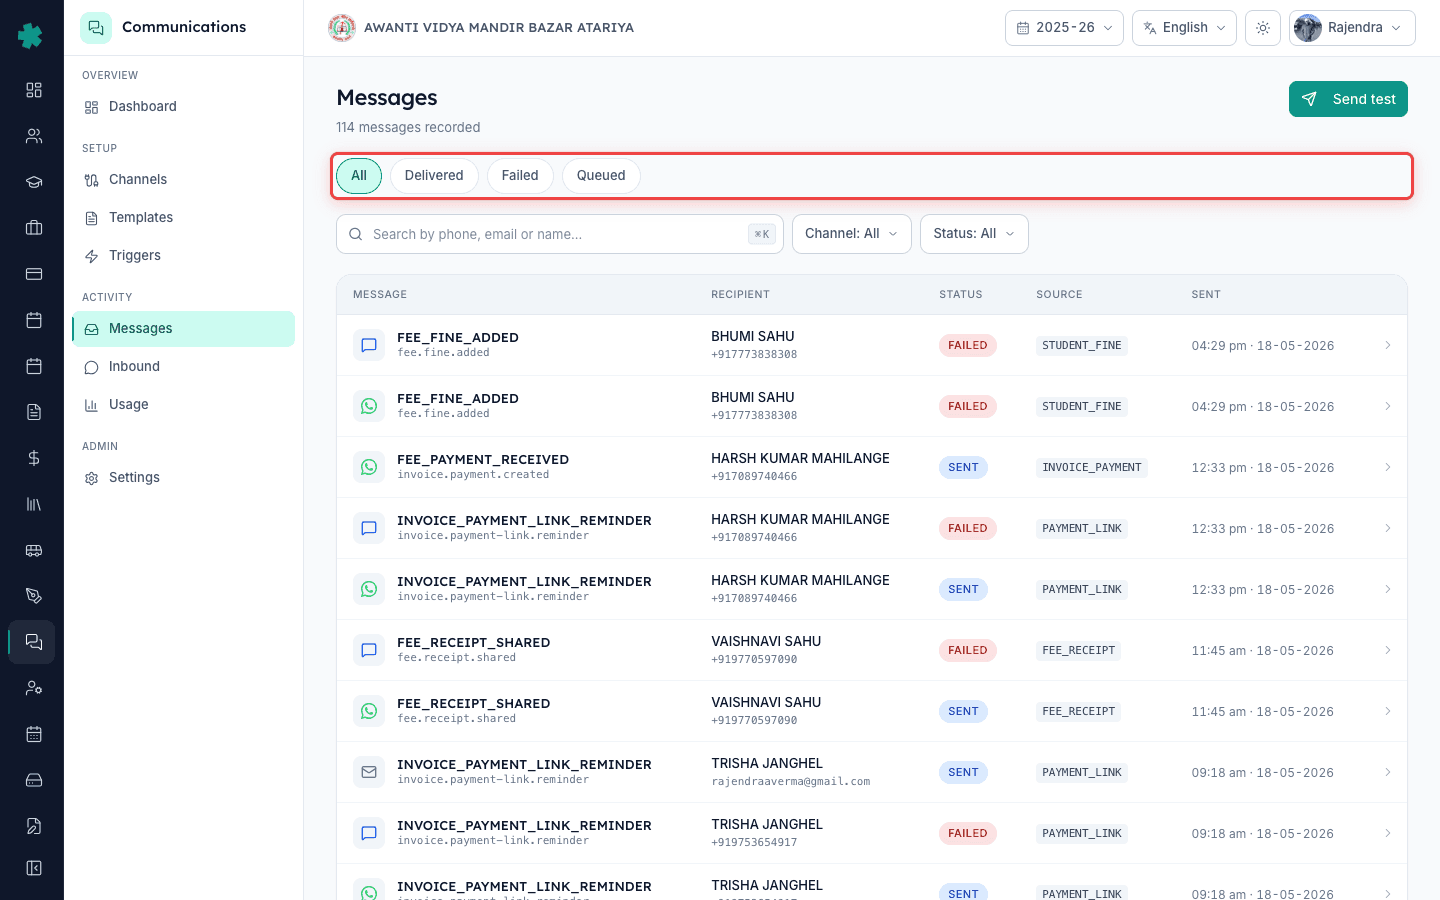This screenshot has height=900, width=1440.
Task: Click the RECIPIENT column header
Action: [x=740, y=295]
